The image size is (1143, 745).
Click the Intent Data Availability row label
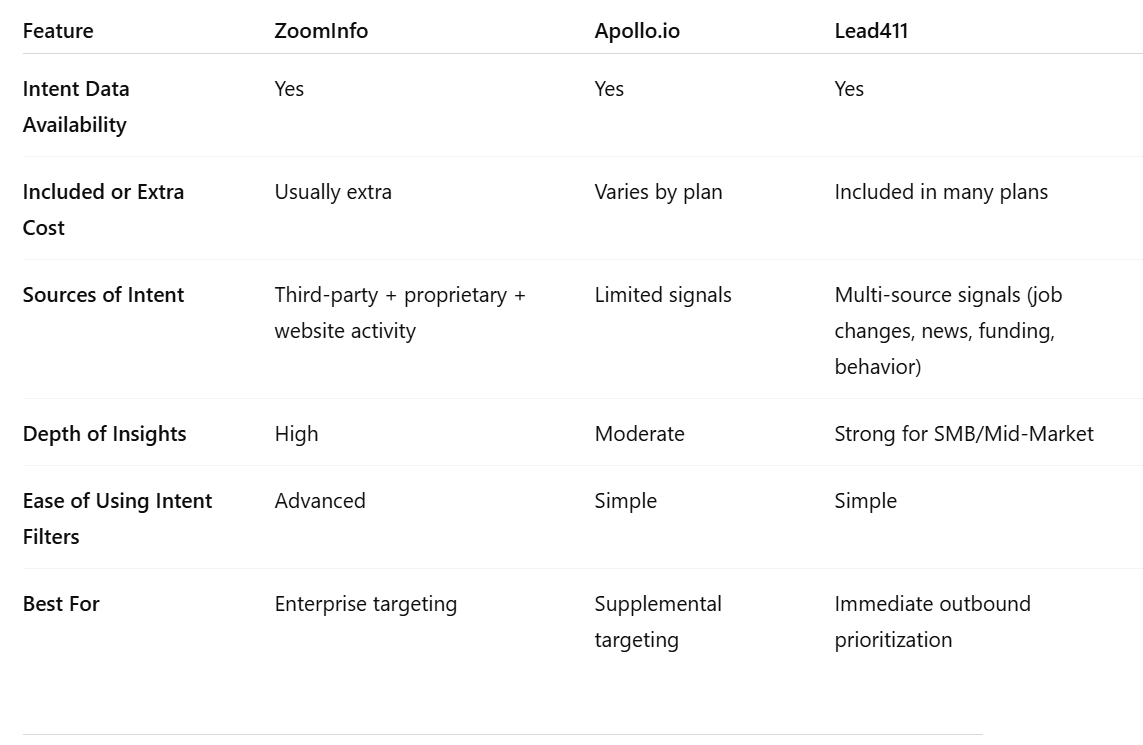[x=76, y=106]
